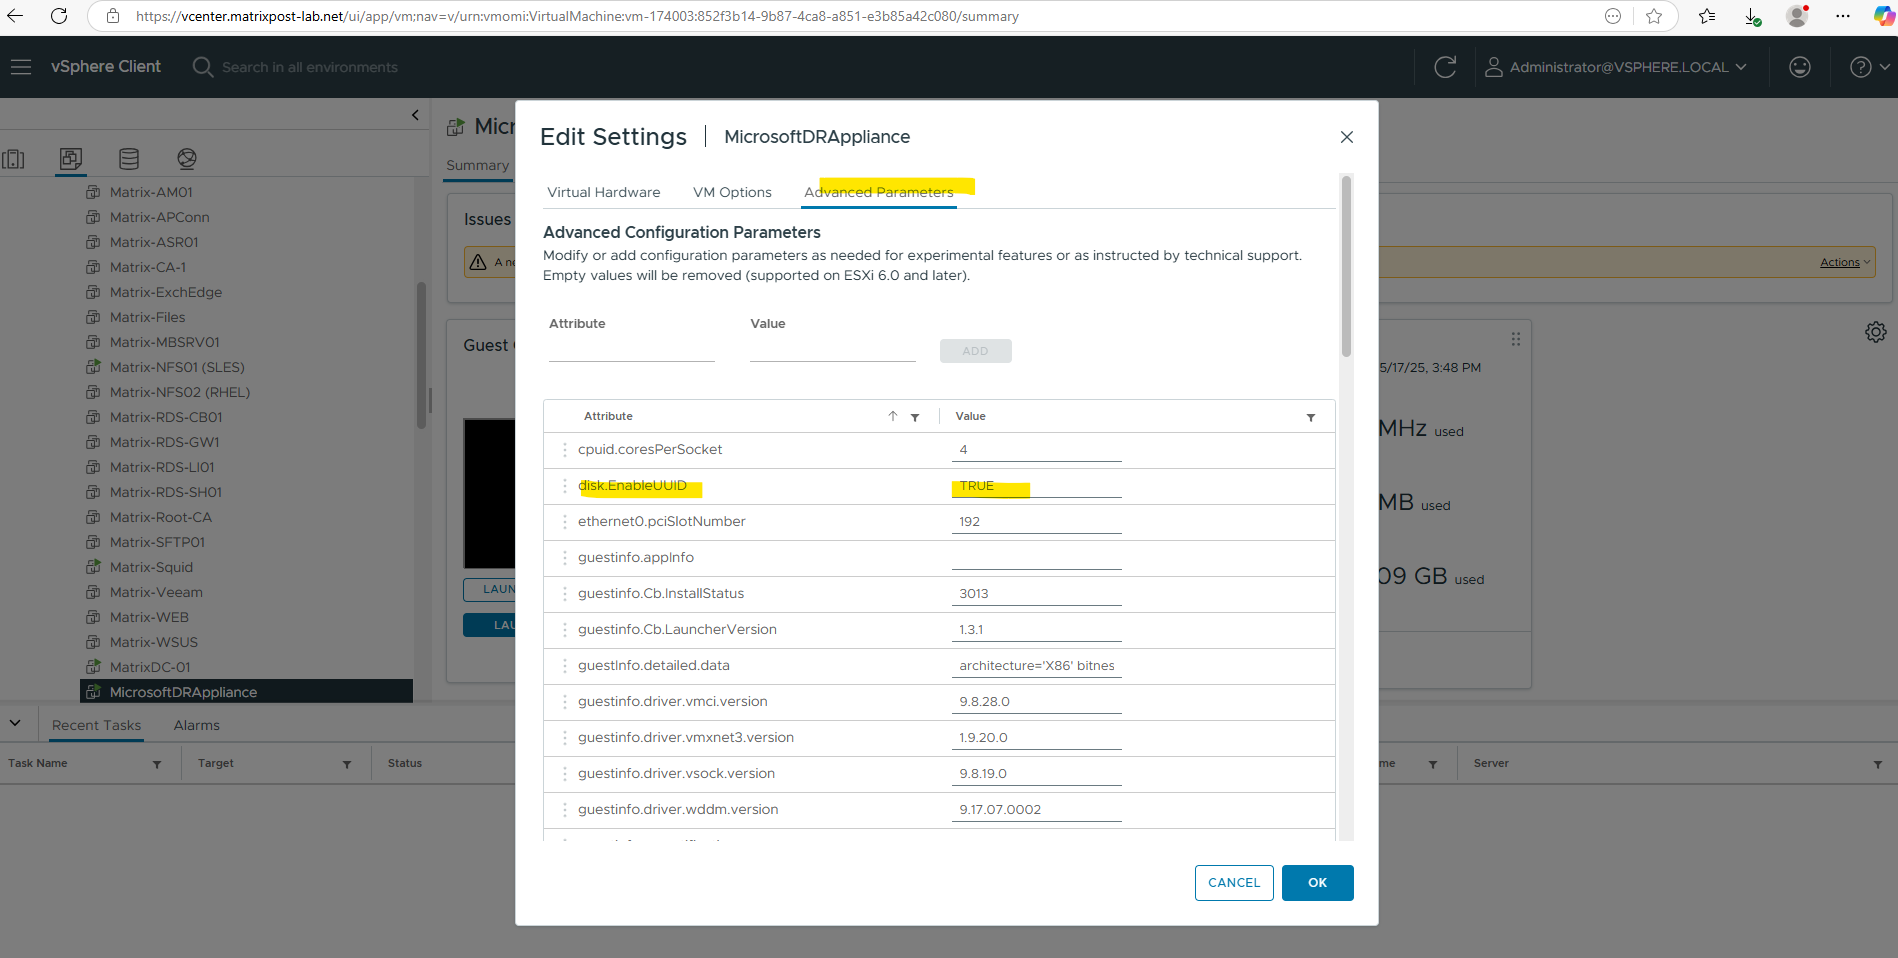Collapse the left navigation pane
This screenshot has height=958, width=1898.
click(415, 115)
